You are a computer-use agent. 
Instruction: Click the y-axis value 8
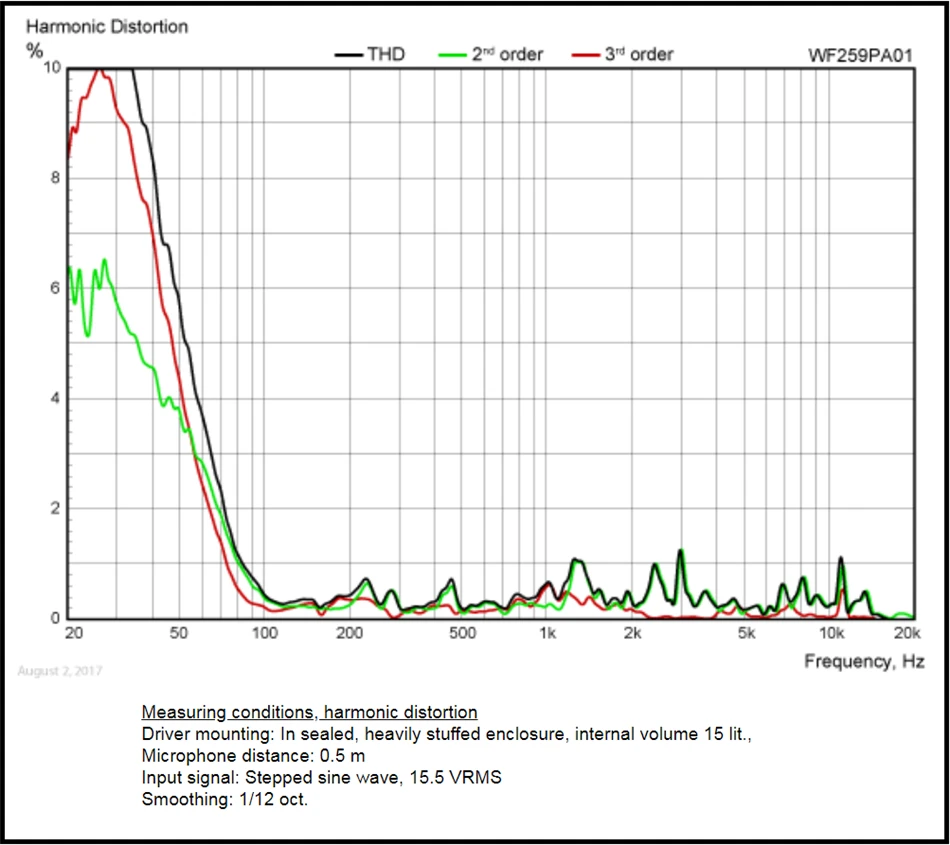tap(56, 178)
